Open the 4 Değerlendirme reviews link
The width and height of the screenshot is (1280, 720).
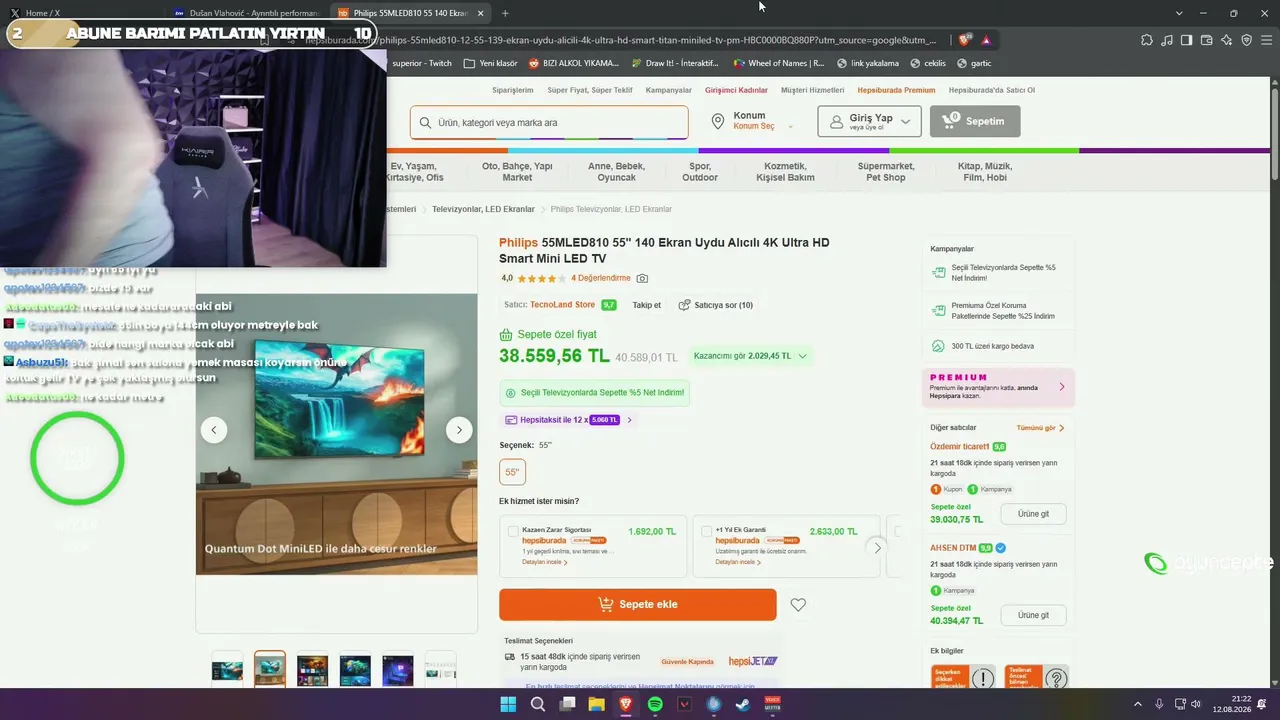point(601,278)
